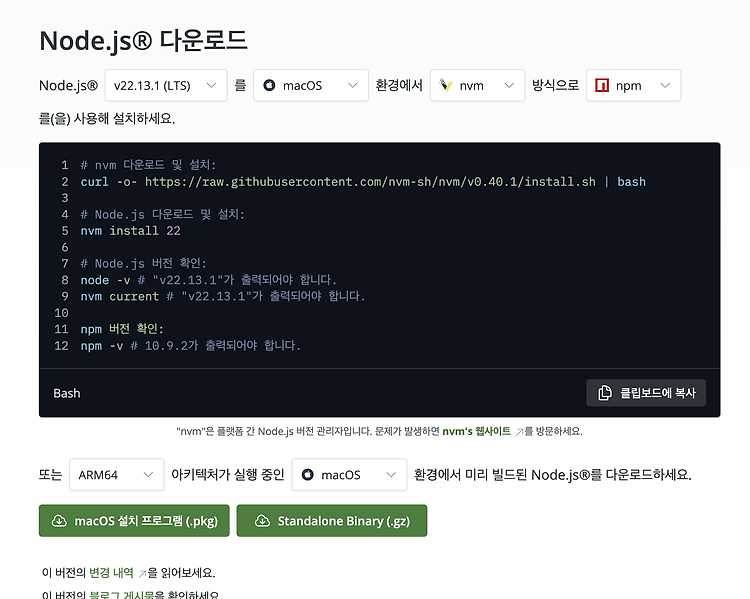Click the chevron arrow of the nvm dropdown

509,85
